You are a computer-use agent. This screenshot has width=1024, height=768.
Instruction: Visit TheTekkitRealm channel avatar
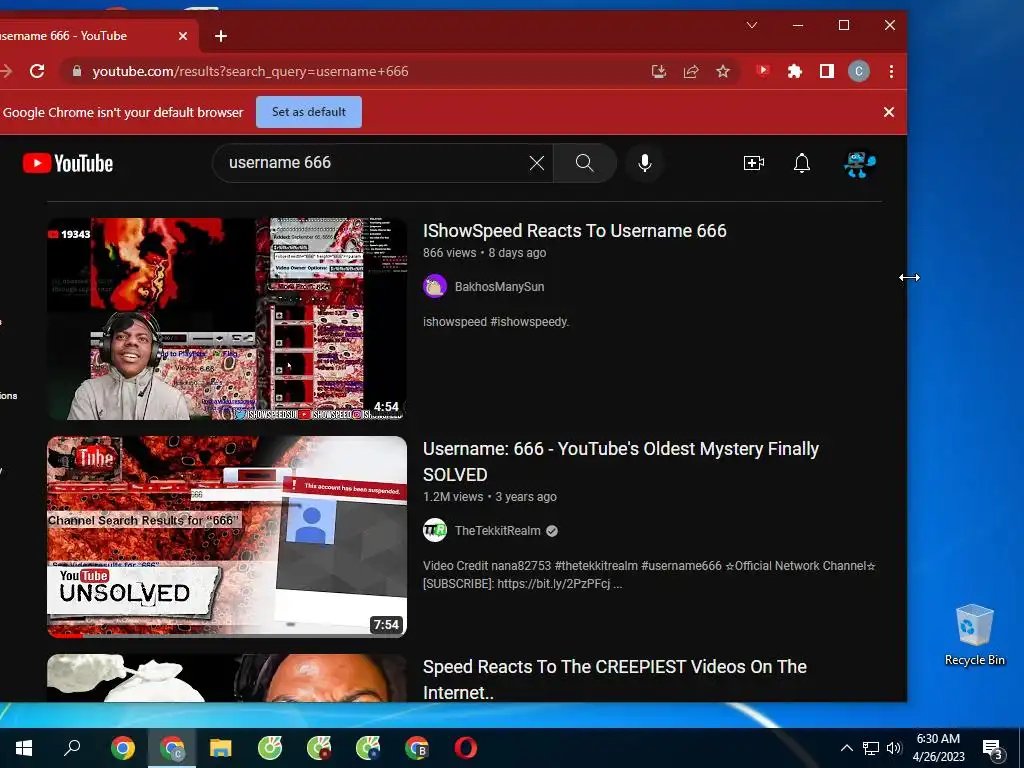pyautogui.click(x=435, y=530)
